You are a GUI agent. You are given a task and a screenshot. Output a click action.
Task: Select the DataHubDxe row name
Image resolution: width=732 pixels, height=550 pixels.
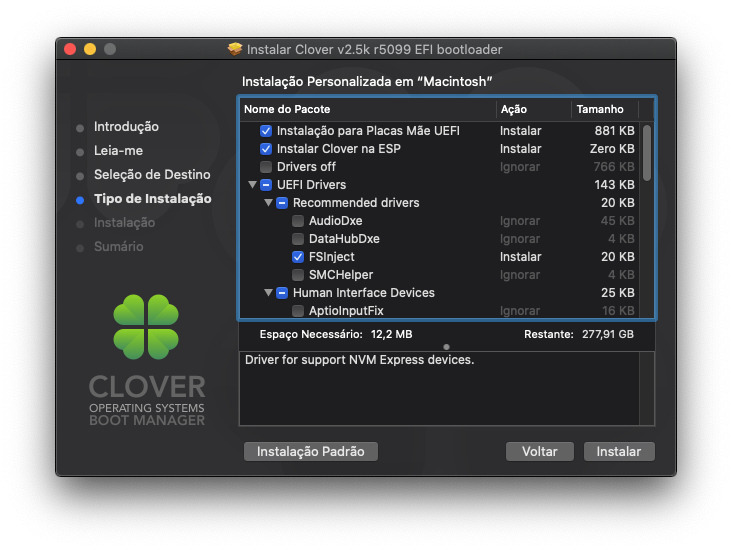pos(344,239)
